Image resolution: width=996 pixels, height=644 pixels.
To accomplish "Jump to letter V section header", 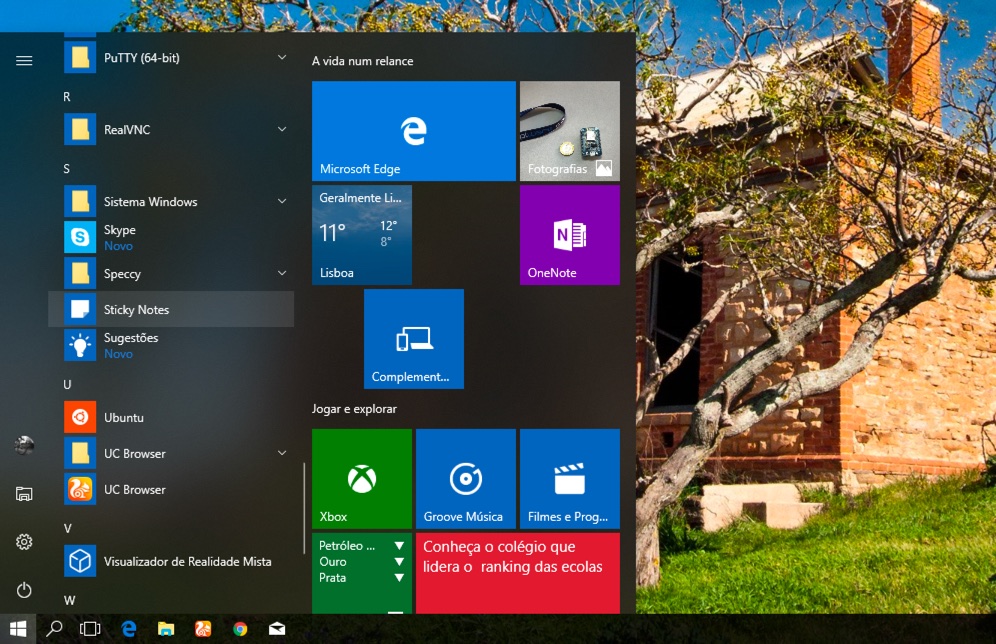I will click(67, 528).
